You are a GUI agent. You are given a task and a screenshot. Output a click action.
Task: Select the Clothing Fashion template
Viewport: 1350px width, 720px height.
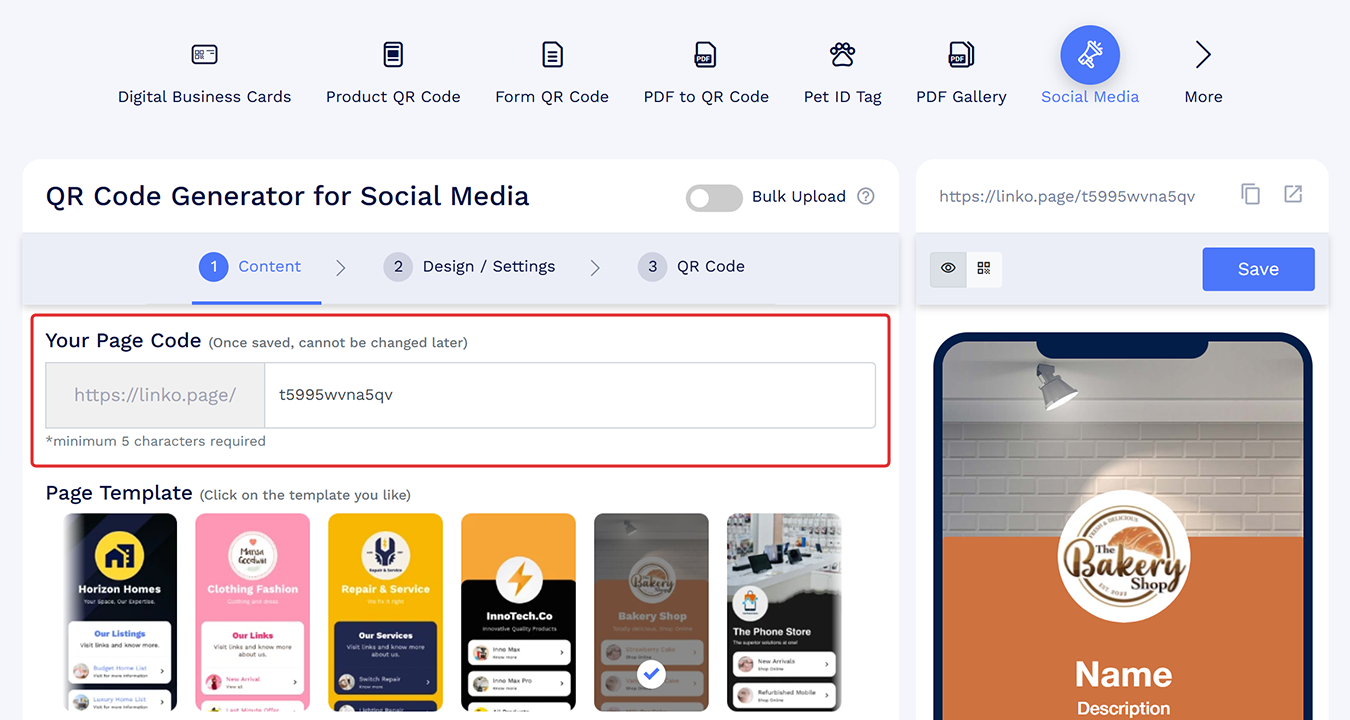point(253,612)
